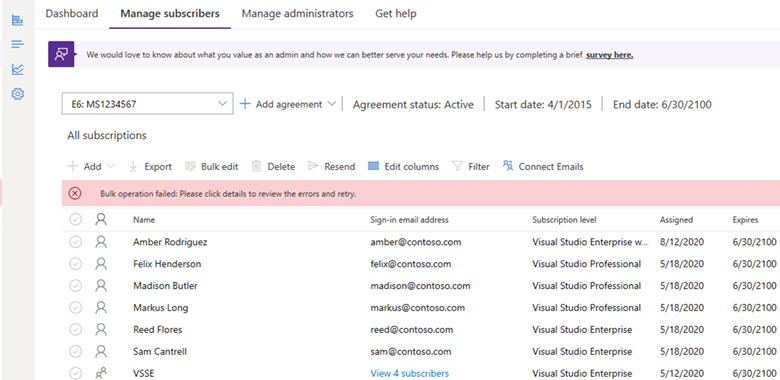Click the Filter funnel icon

(x=457, y=166)
